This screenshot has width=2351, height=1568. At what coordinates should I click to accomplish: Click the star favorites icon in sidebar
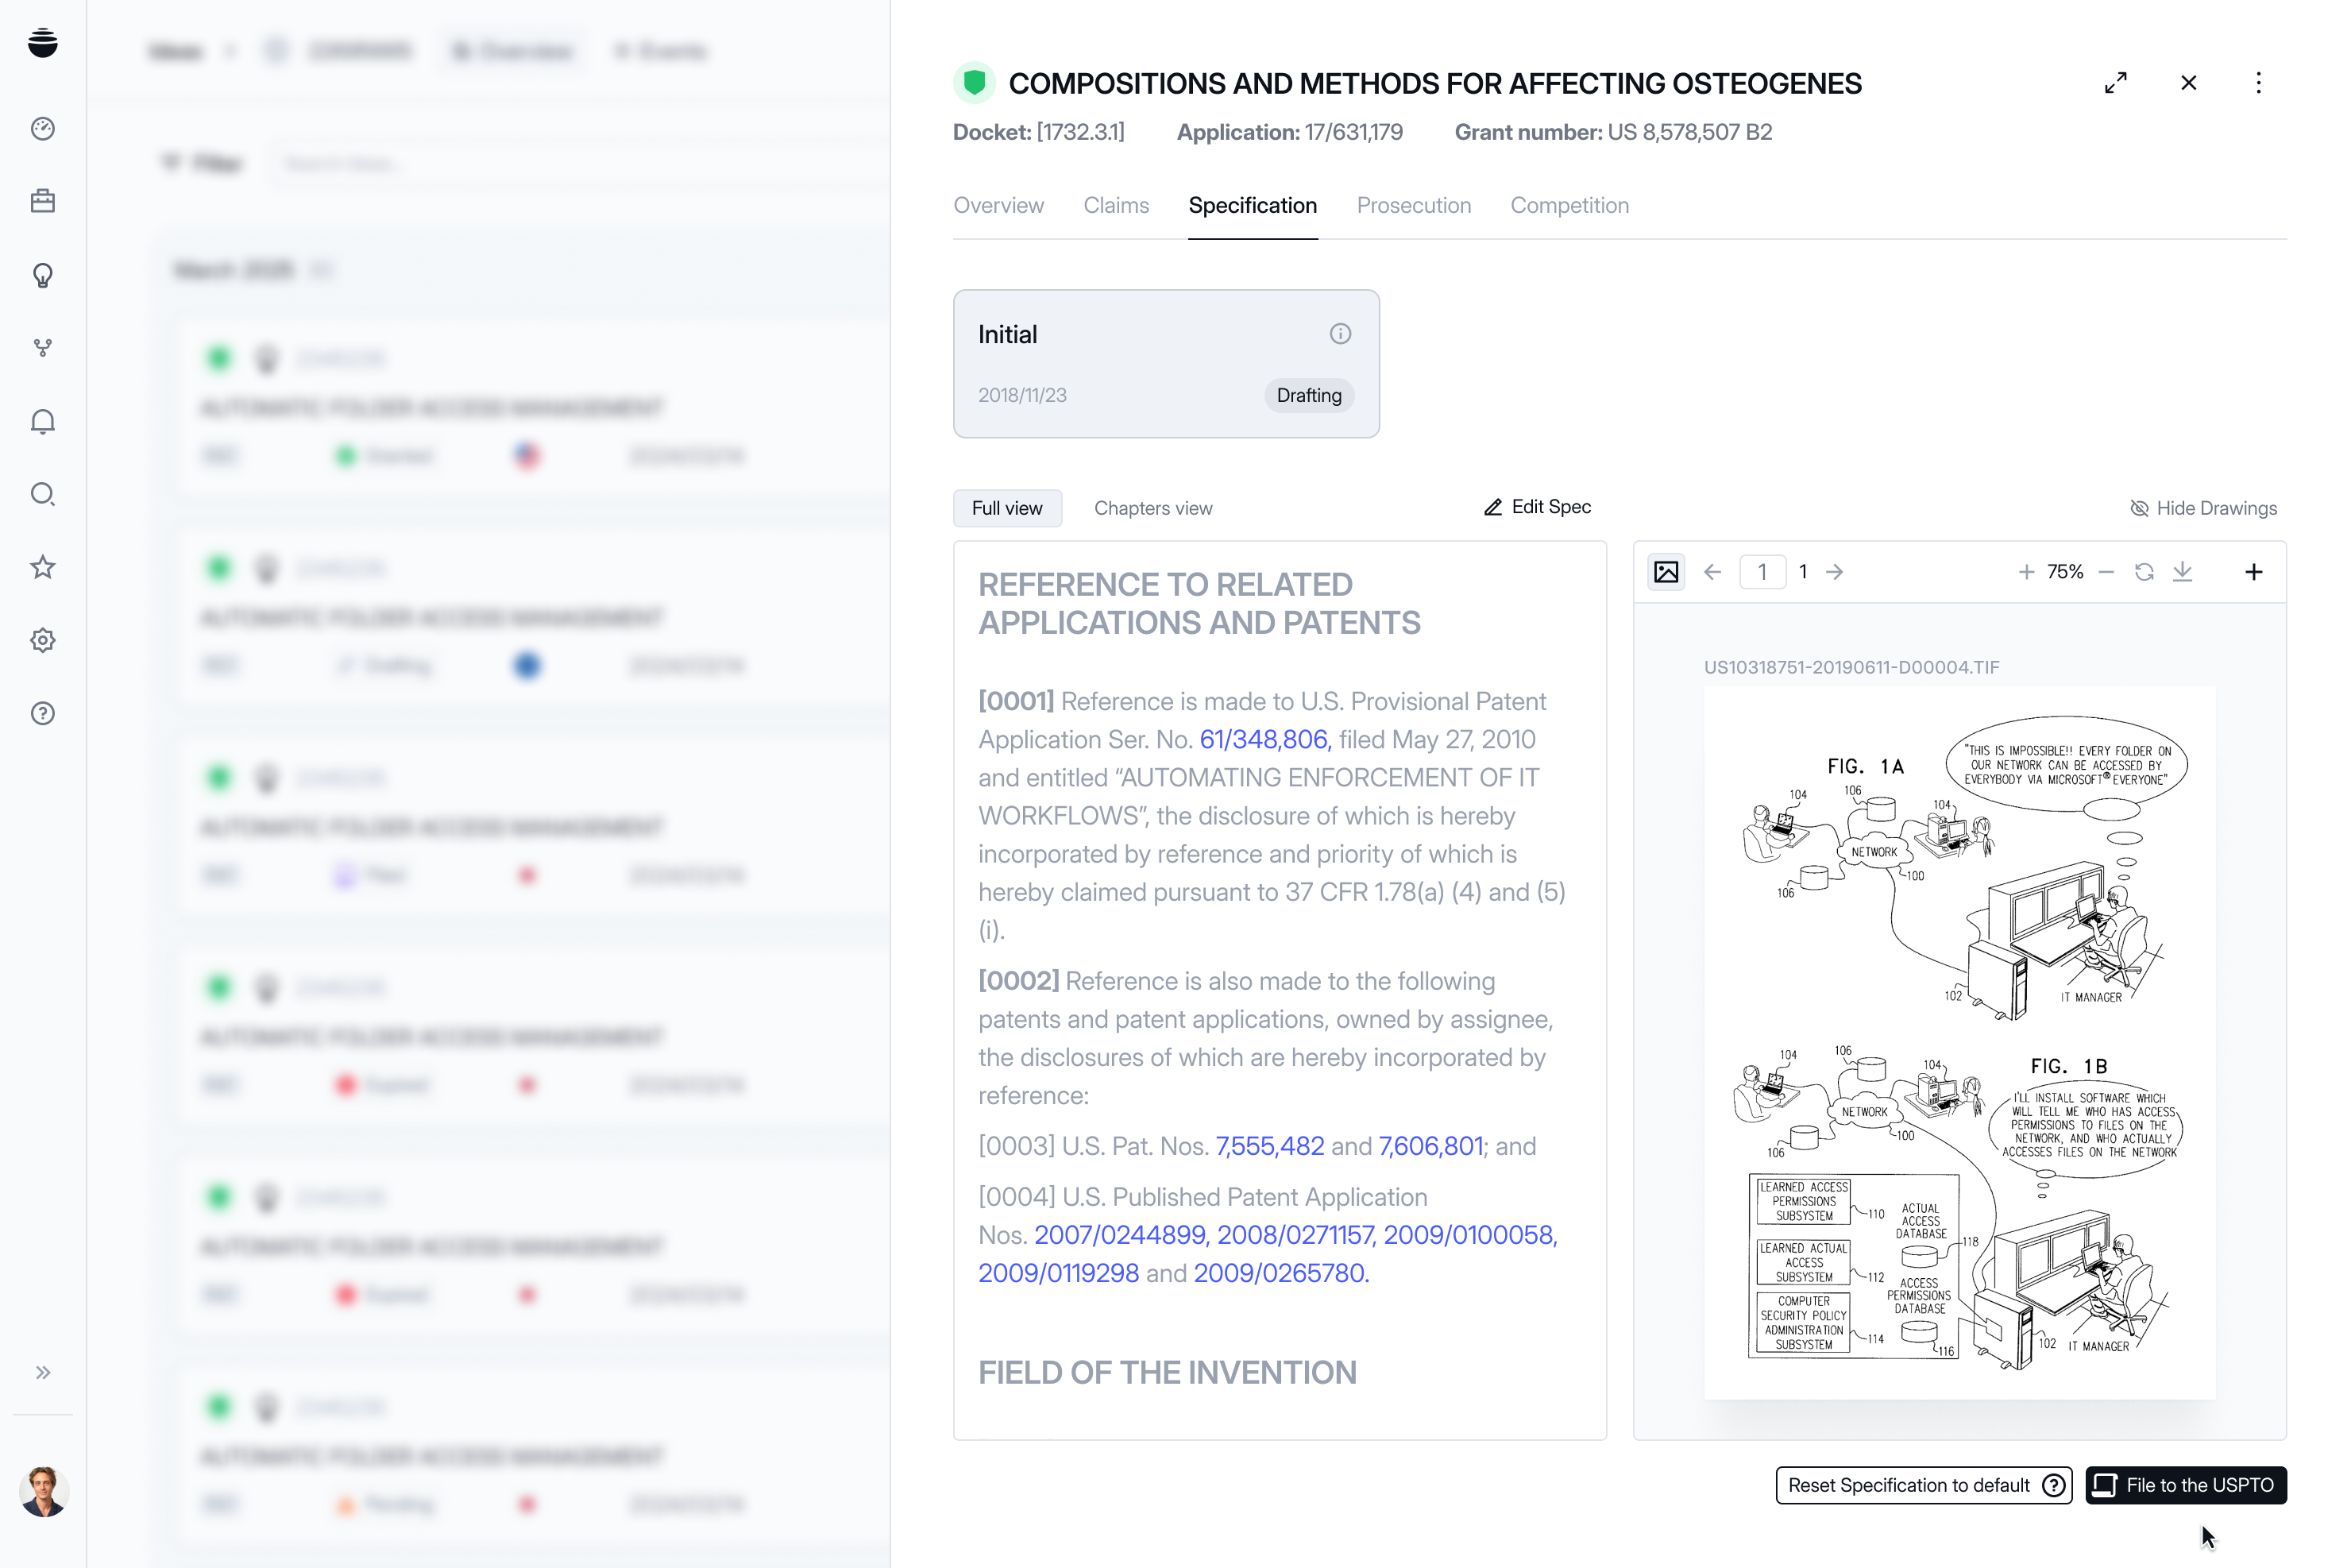[43, 567]
